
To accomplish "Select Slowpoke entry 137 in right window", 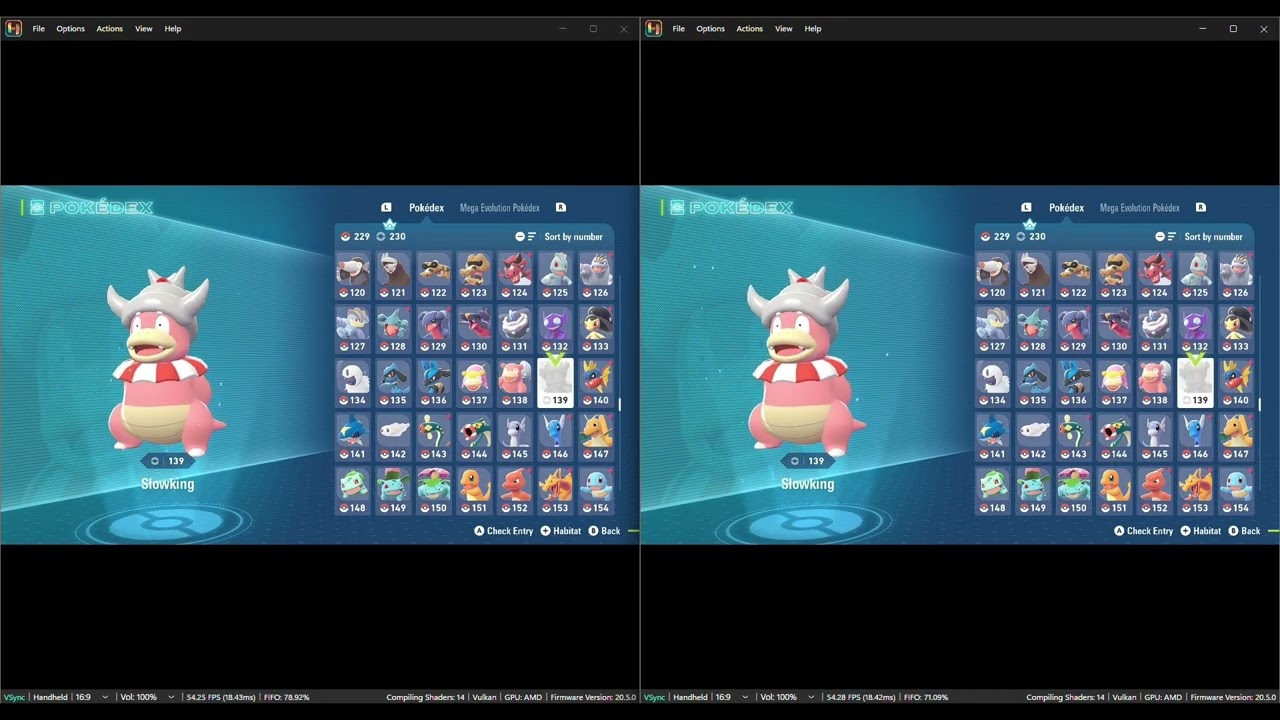I will (x=1115, y=383).
